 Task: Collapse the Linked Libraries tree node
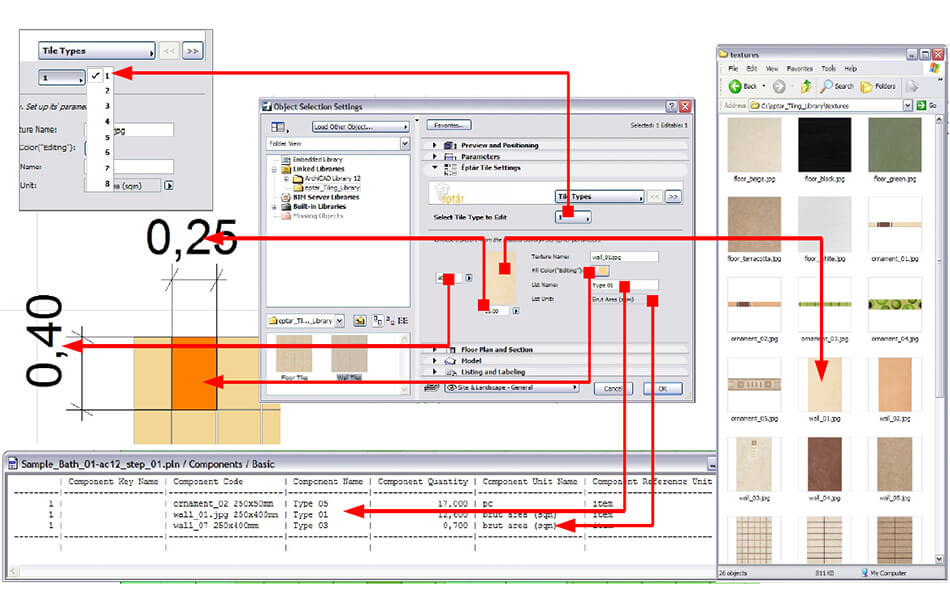coord(274,169)
